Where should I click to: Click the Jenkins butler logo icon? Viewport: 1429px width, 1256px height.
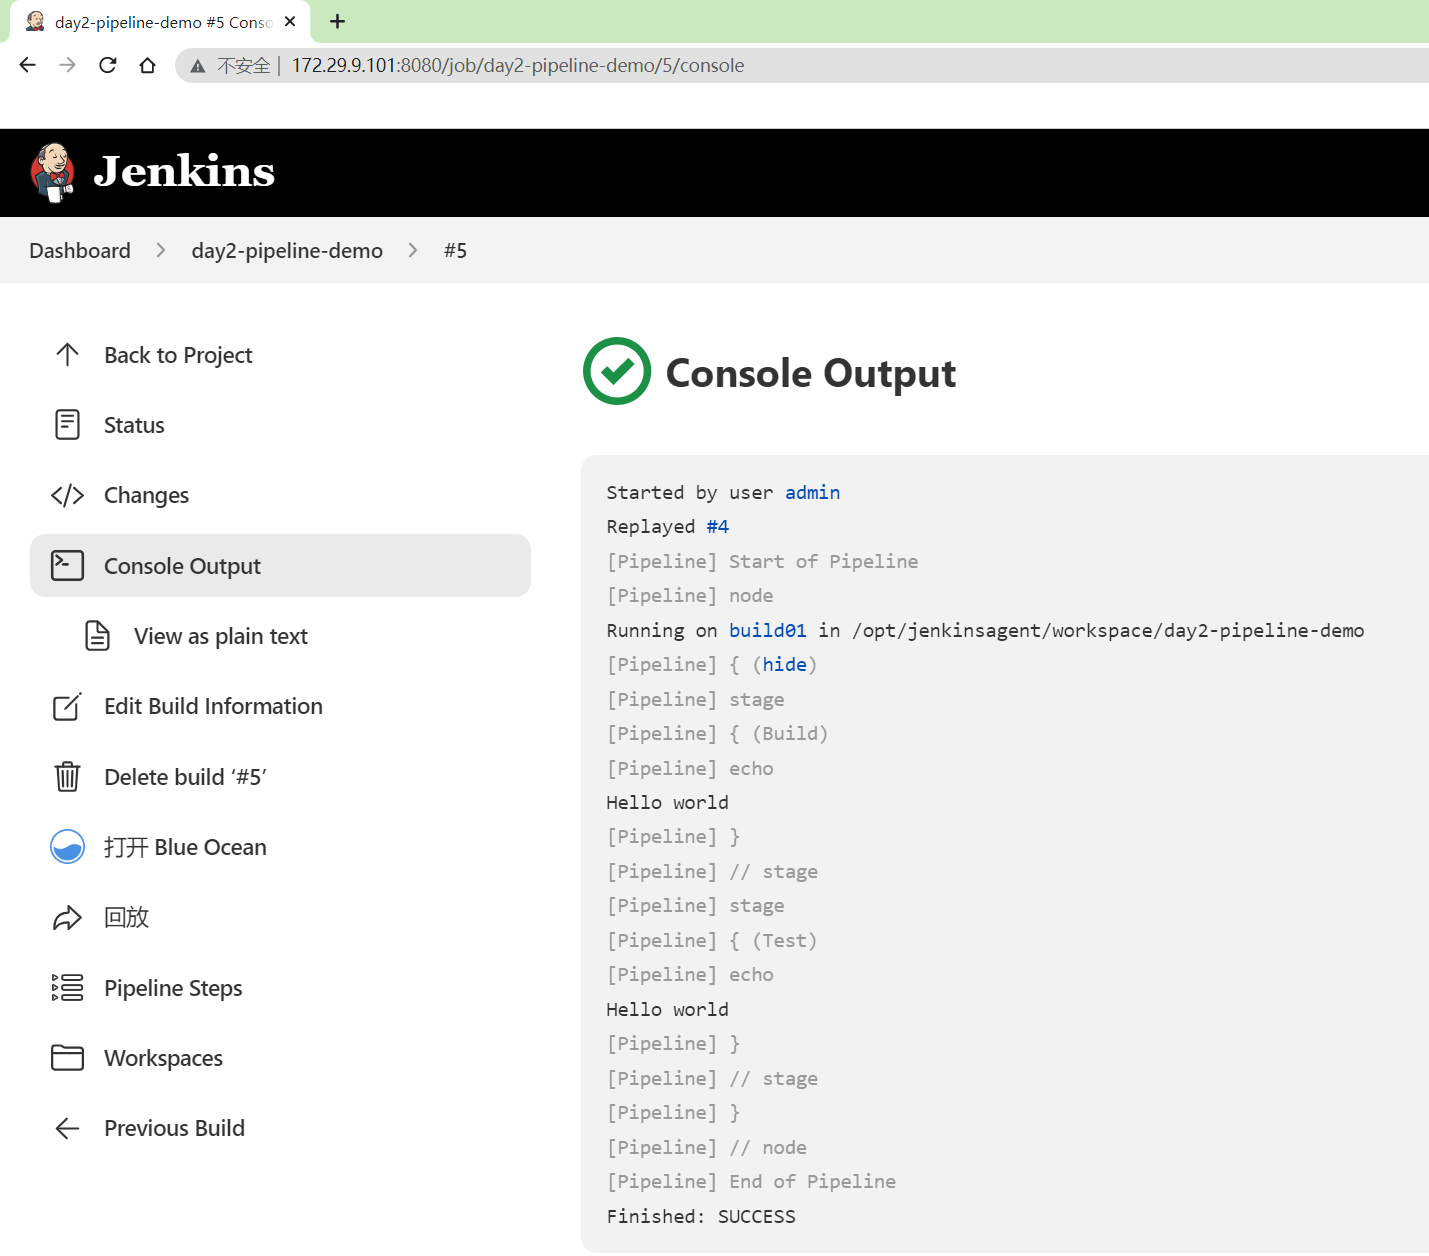(53, 172)
